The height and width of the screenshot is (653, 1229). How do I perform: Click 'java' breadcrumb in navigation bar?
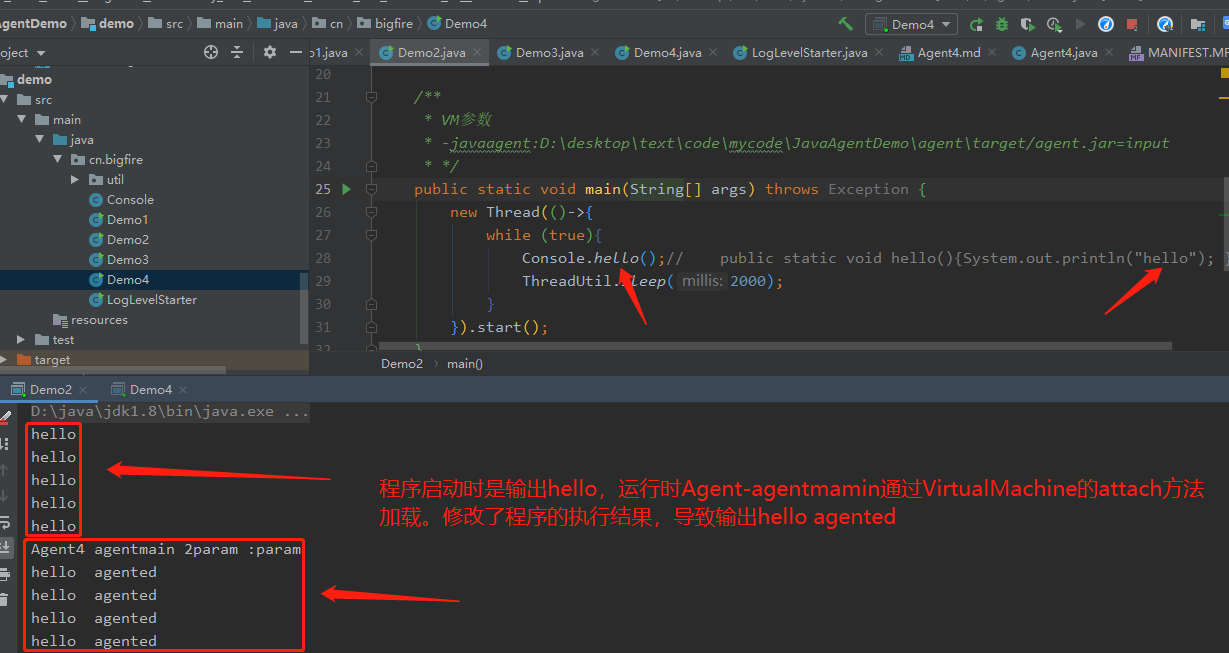coord(278,24)
